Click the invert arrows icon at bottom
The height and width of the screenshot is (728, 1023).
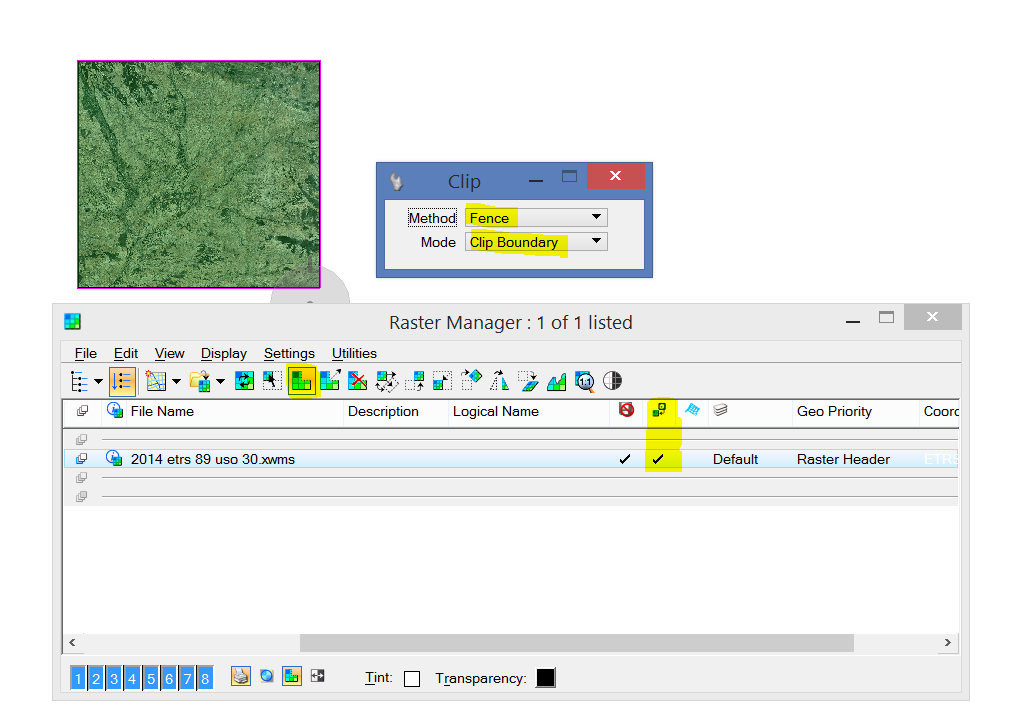318,676
